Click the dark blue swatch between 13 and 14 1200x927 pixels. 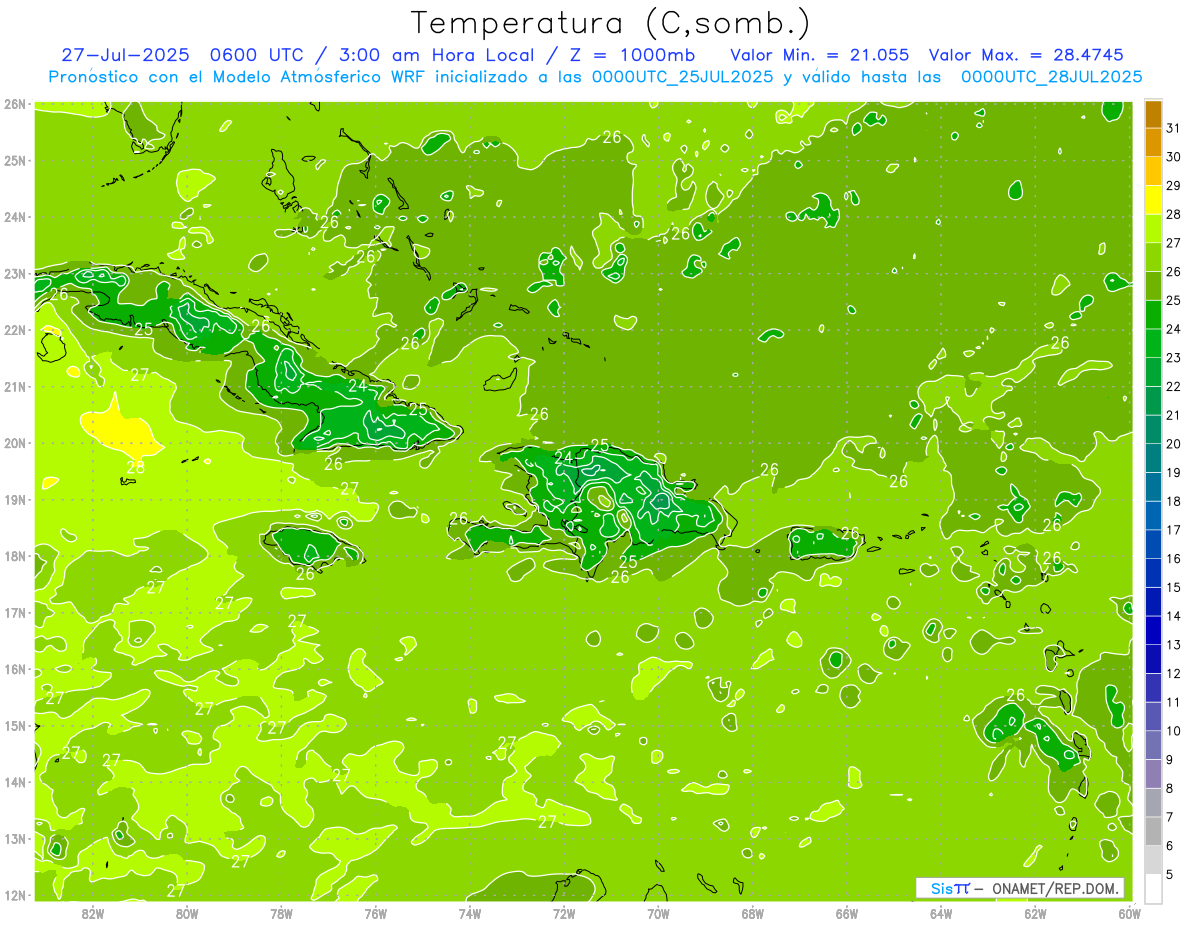tap(1153, 630)
